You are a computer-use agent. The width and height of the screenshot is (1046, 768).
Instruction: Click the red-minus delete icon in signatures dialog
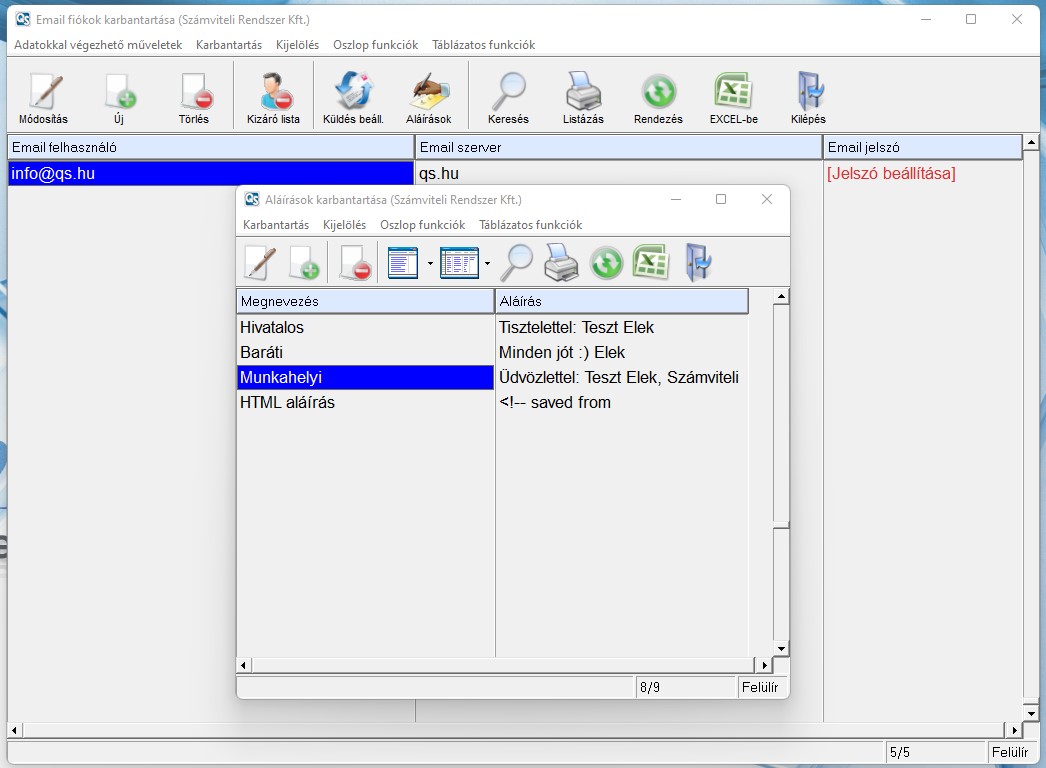tap(354, 263)
